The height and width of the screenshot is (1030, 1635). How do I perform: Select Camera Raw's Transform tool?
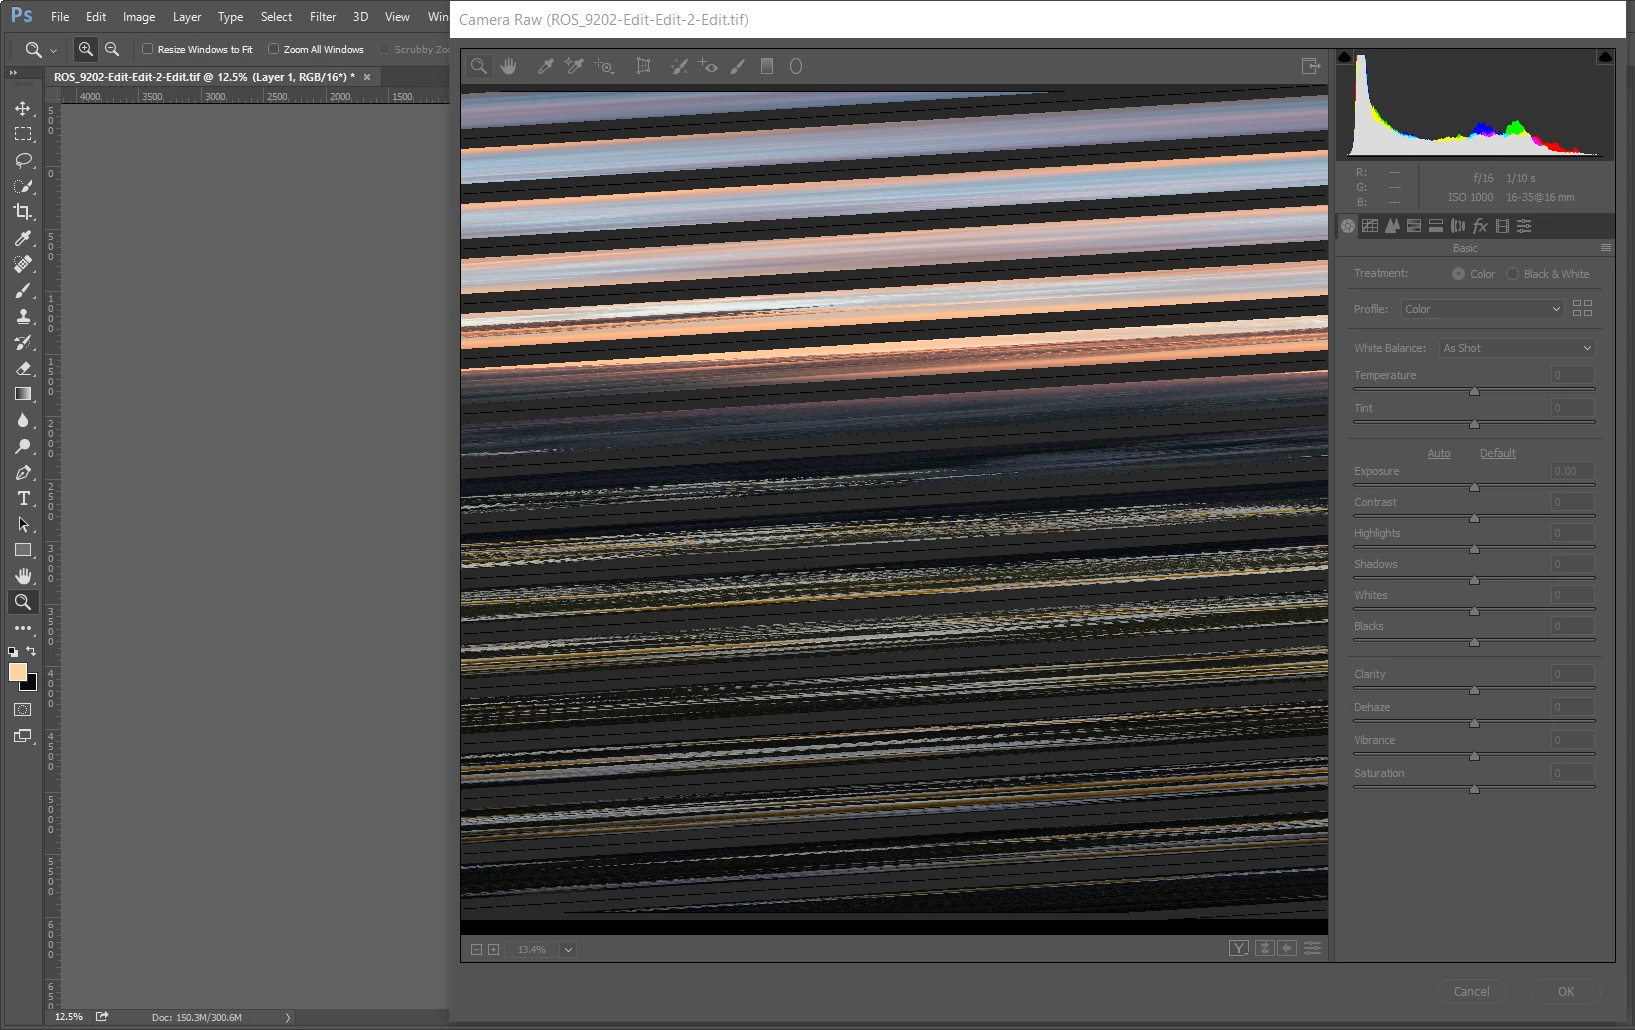point(643,66)
